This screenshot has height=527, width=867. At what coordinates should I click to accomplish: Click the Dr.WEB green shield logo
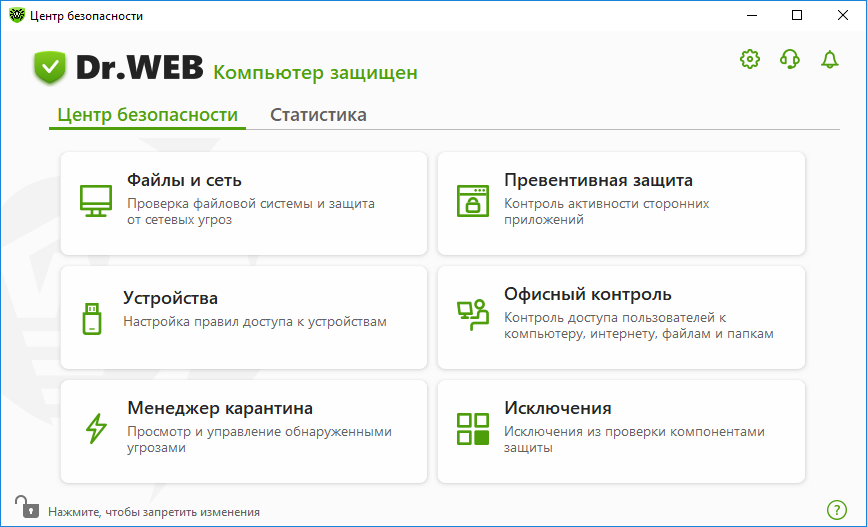(50, 67)
